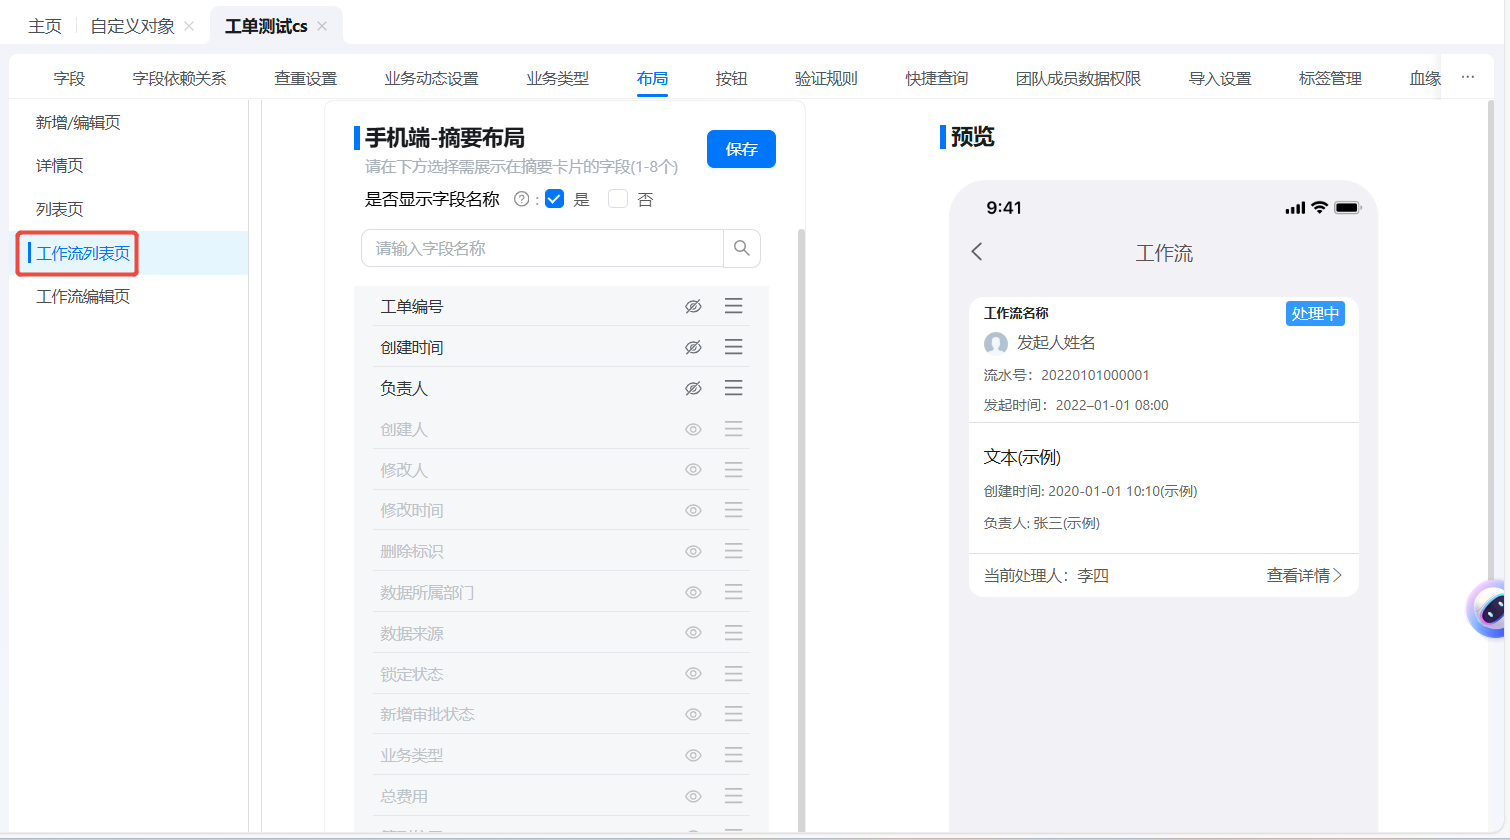
Task: Click the back arrow in phone preview
Action: click(977, 252)
